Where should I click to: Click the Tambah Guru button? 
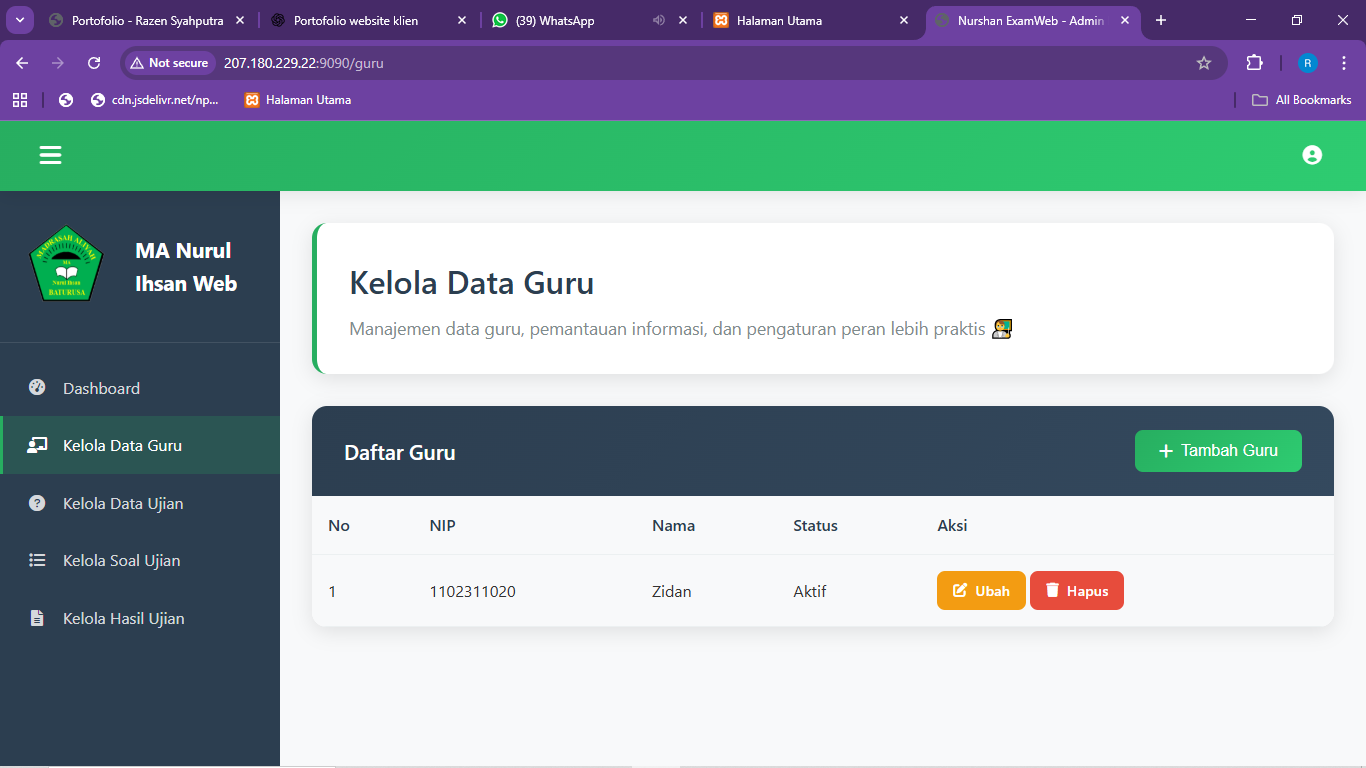[x=1218, y=451]
